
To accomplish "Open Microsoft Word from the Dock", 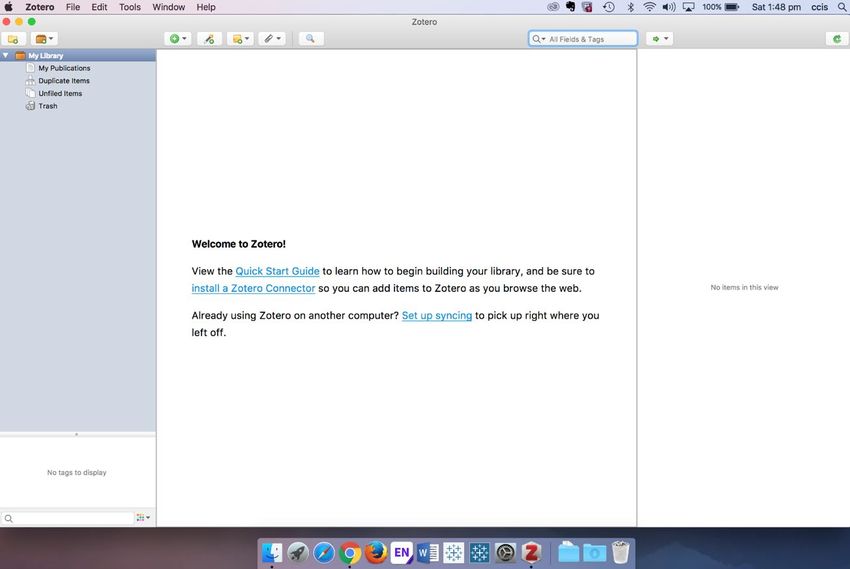I will pos(428,553).
